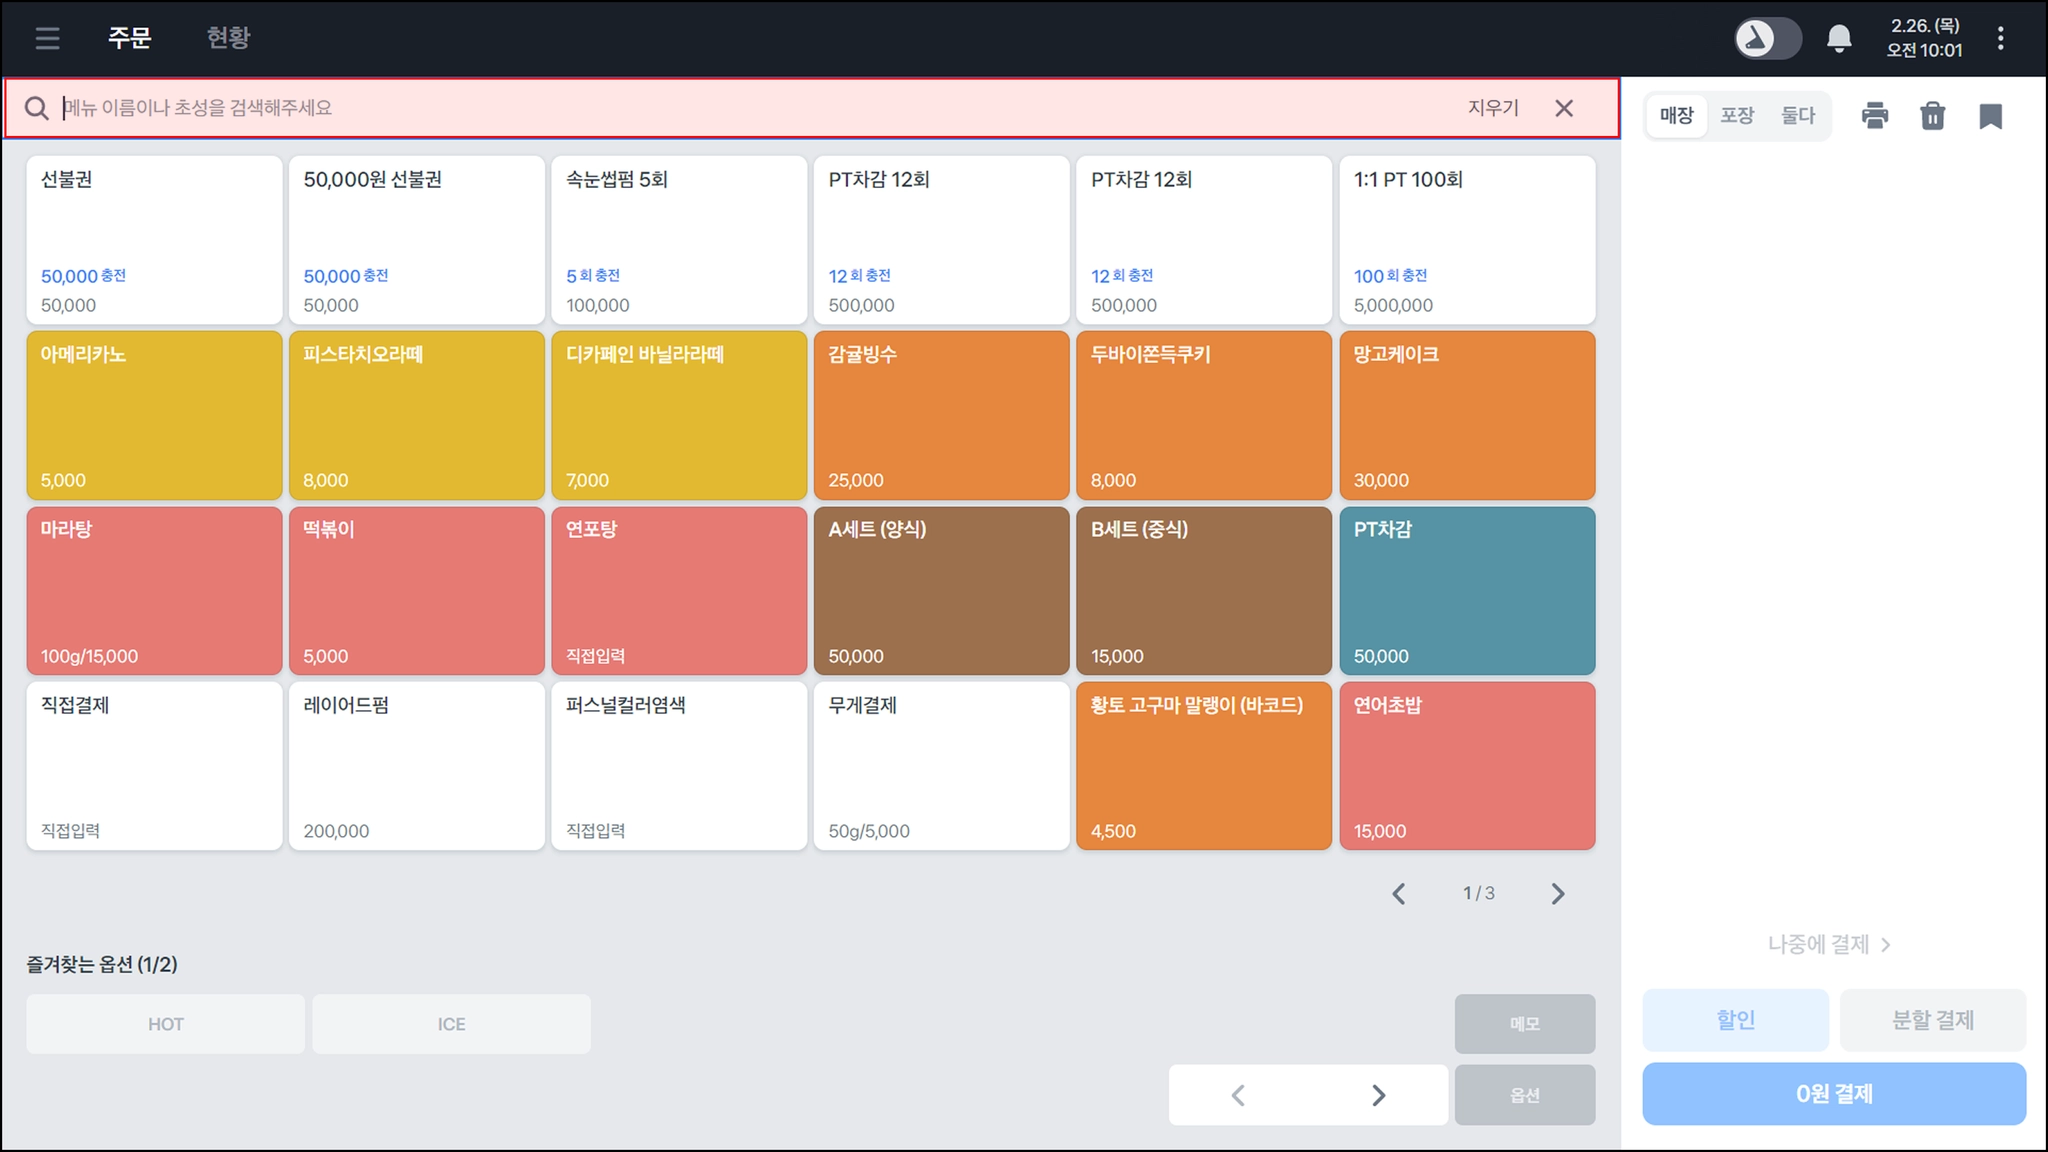2048x1152 pixels.
Task: Toggle the switch in the top bar
Action: (x=1767, y=39)
